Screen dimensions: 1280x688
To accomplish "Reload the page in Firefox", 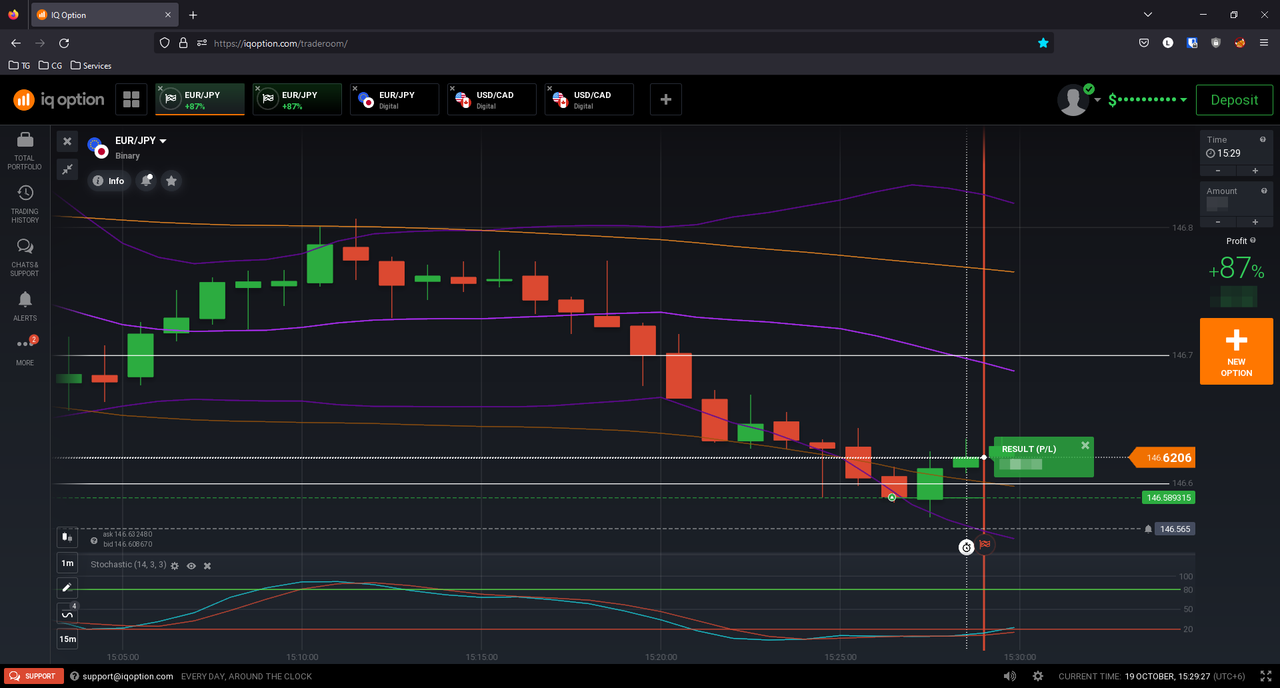I will pos(64,43).
